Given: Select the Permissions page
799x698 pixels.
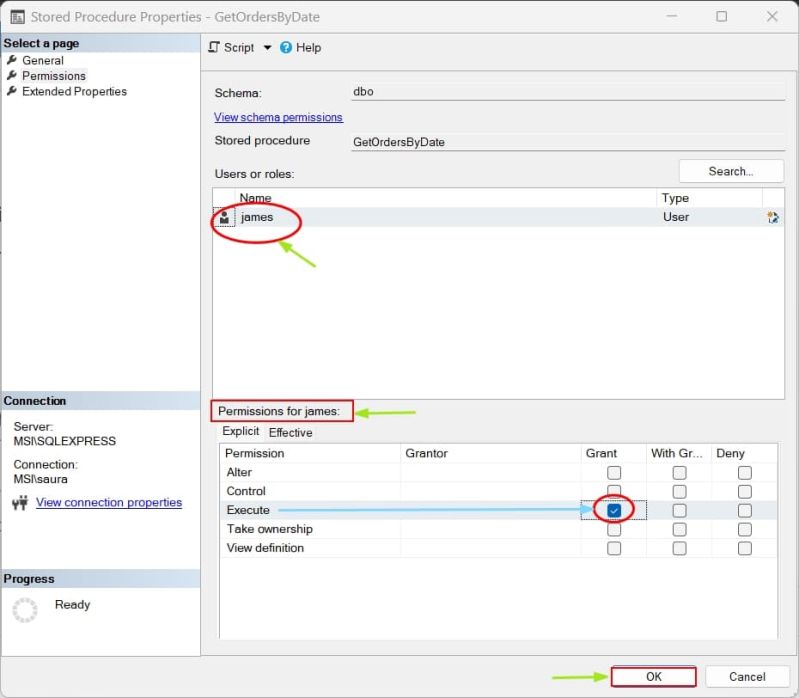Looking at the screenshot, I should [54, 76].
